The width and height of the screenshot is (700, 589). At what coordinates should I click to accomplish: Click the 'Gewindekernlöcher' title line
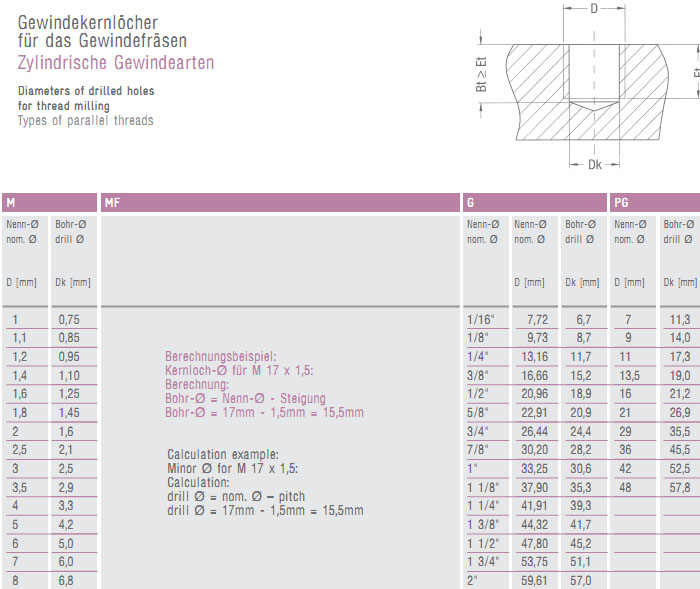(x=88, y=22)
